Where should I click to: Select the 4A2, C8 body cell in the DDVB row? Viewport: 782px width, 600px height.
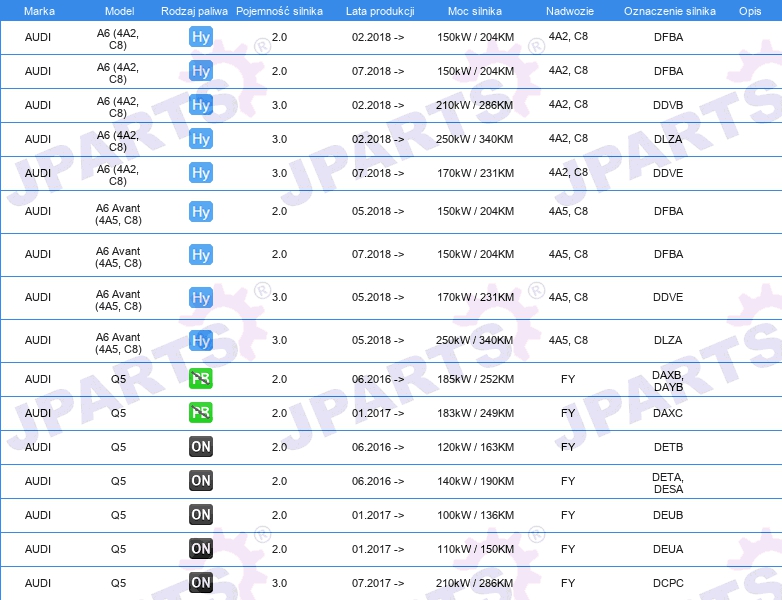[568, 104]
